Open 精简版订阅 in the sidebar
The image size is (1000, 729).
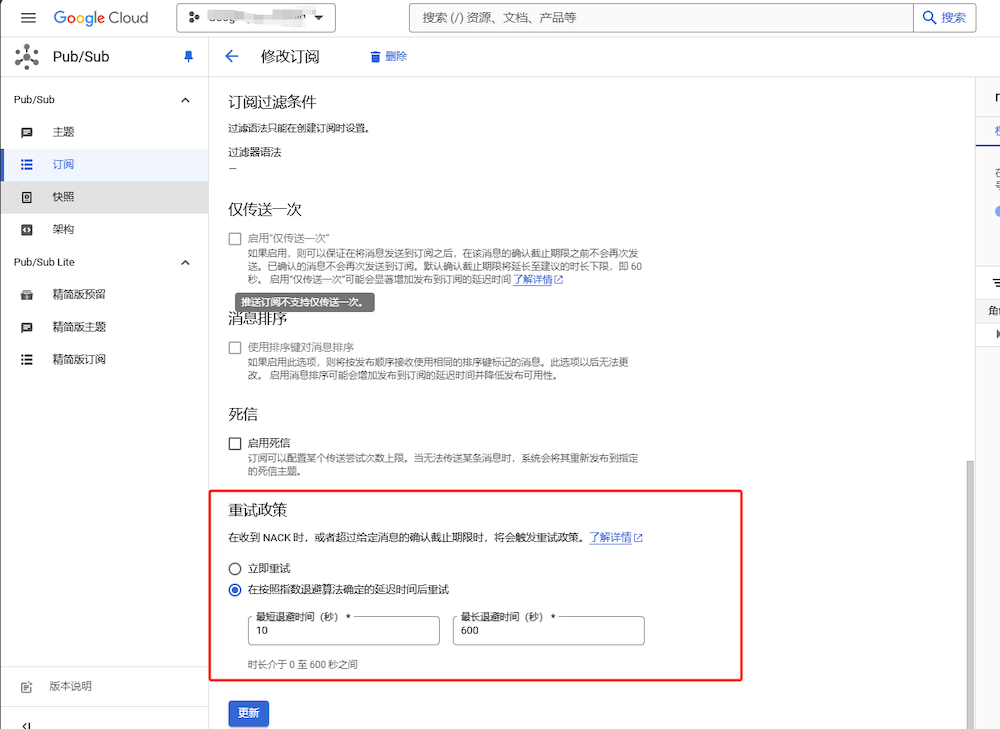78,359
